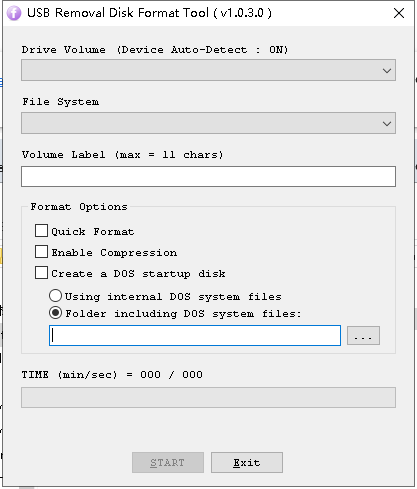Viewport: 417px width, 489px height.
Task: Click the browse "..." folder button
Action: pyautogui.click(x=363, y=335)
